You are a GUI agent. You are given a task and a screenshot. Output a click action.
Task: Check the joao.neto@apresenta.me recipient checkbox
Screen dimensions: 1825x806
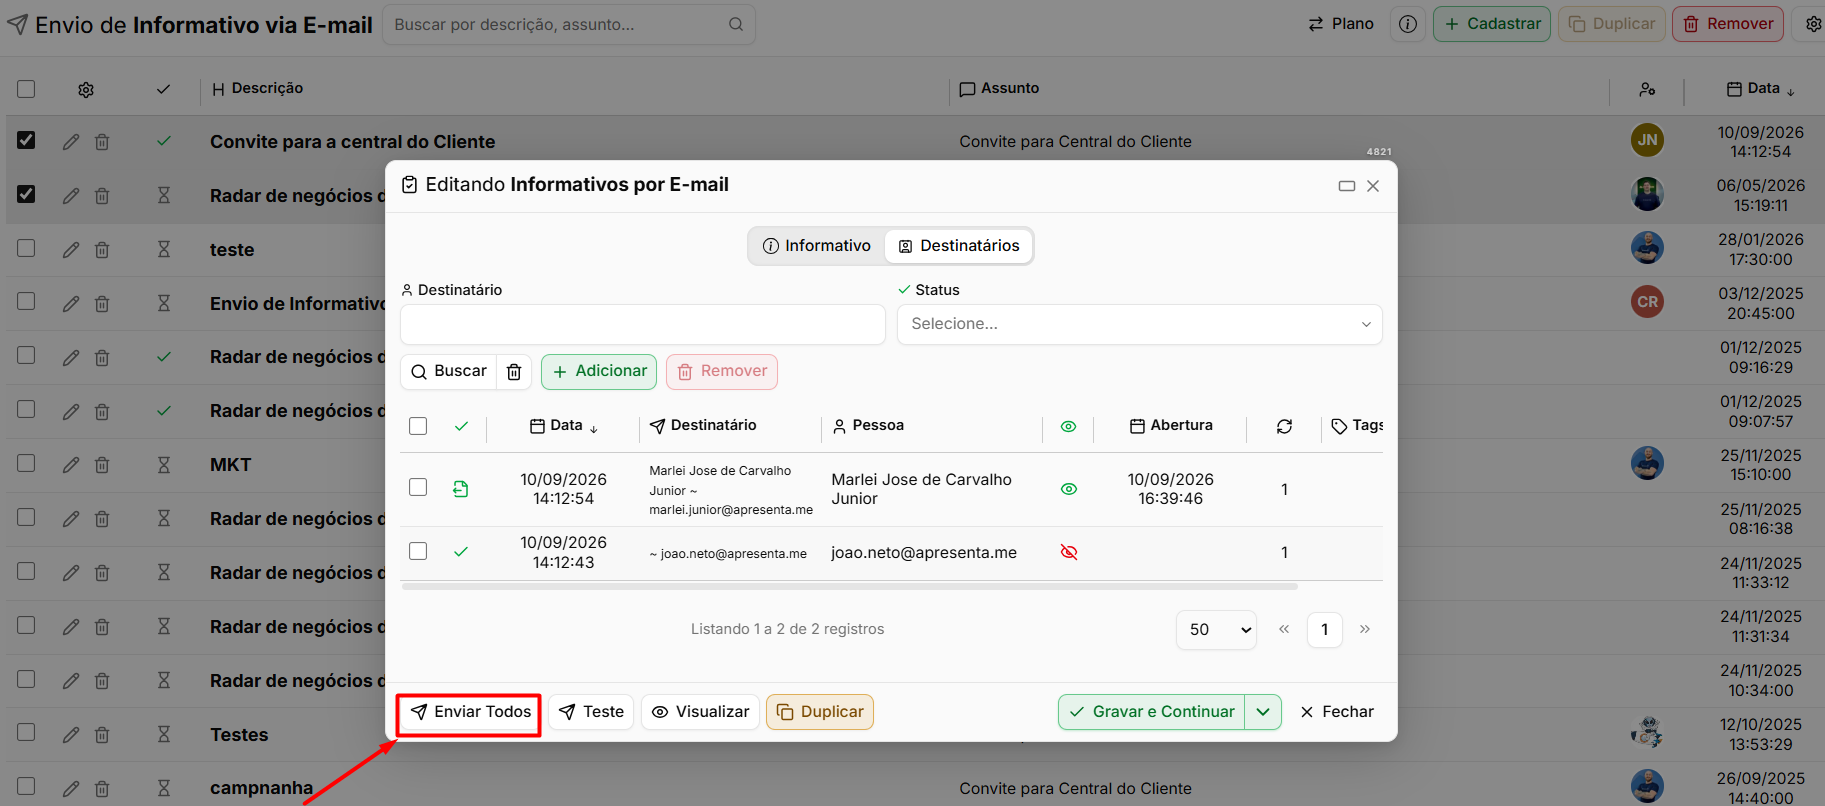click(418, 551)
